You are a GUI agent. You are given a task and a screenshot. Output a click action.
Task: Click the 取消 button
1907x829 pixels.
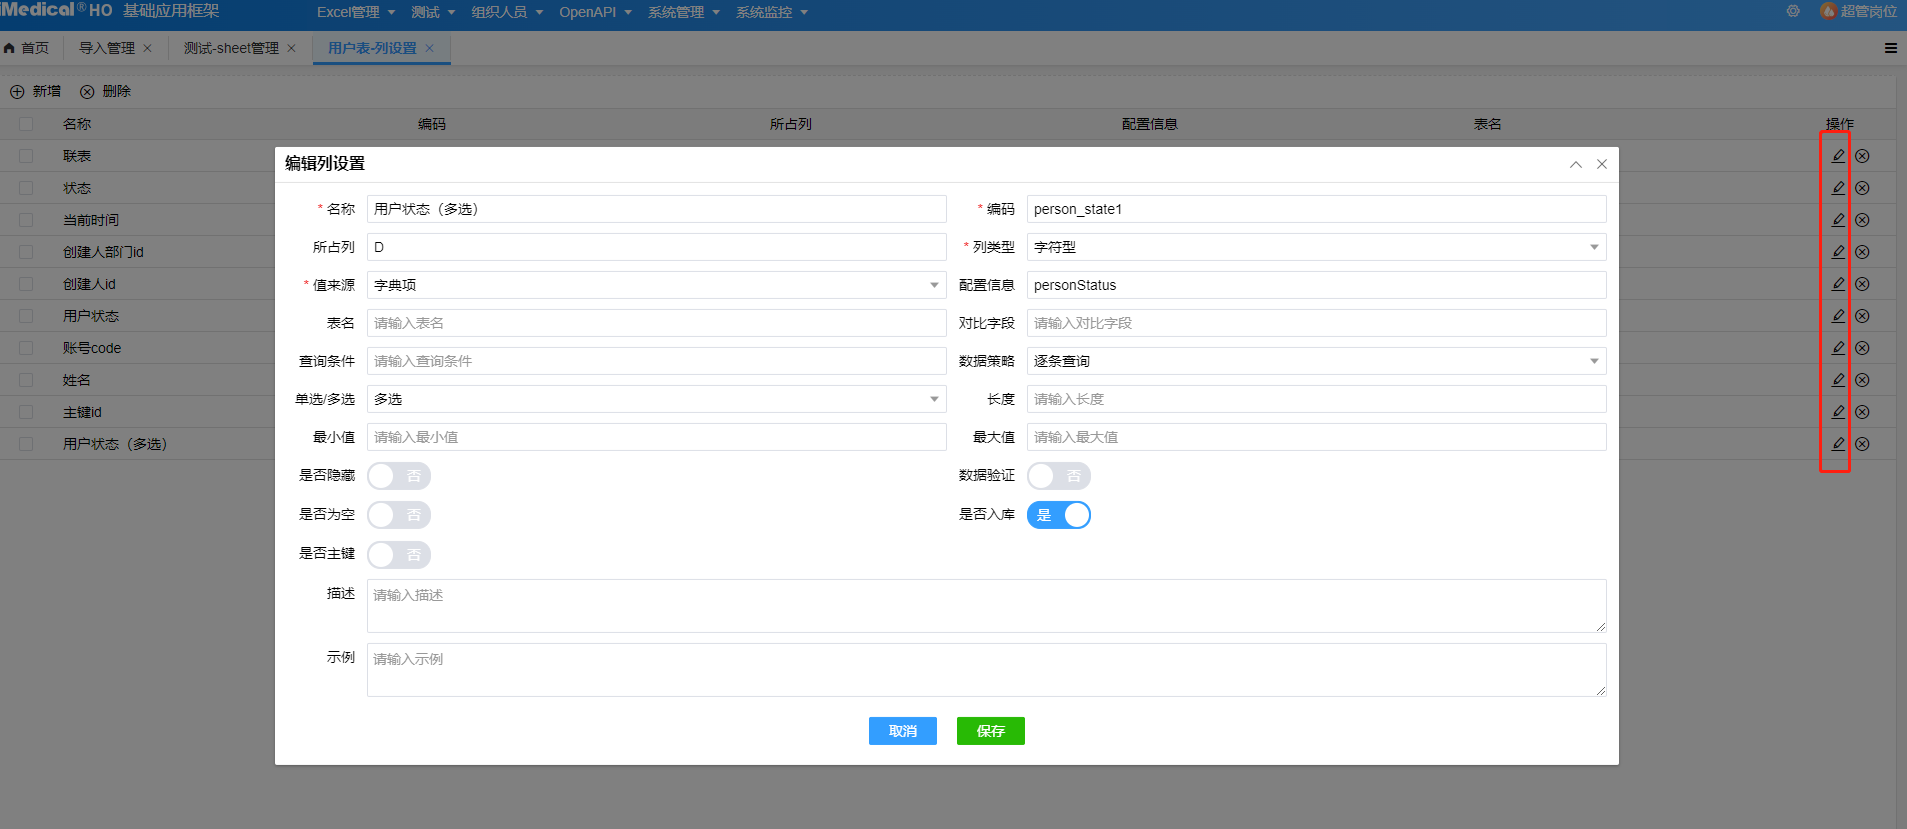pos(903,731)
